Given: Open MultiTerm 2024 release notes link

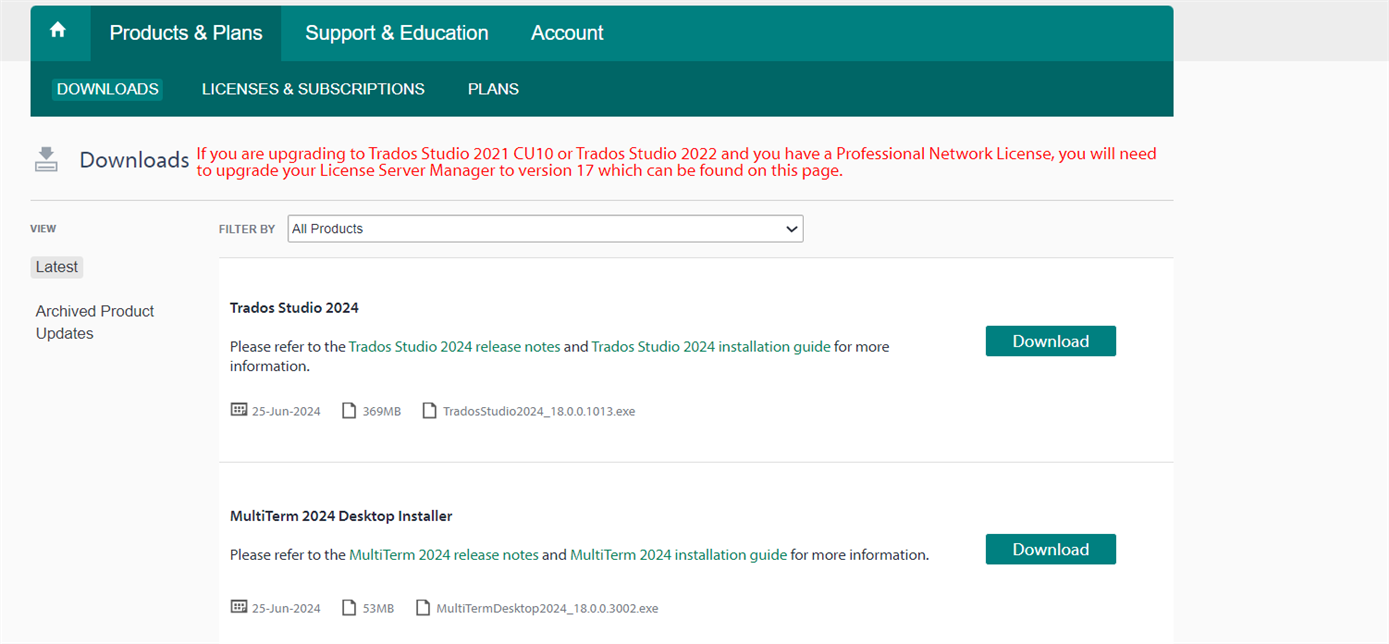Looking at the screenshot, I should click(444, 555).
